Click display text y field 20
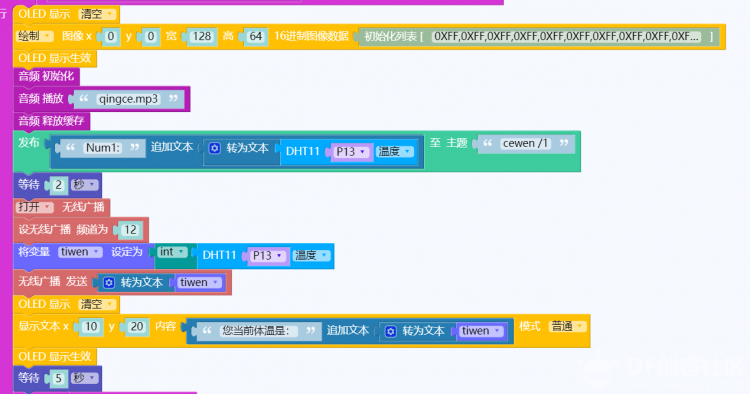The image size is (750, 394). point(137,327)
